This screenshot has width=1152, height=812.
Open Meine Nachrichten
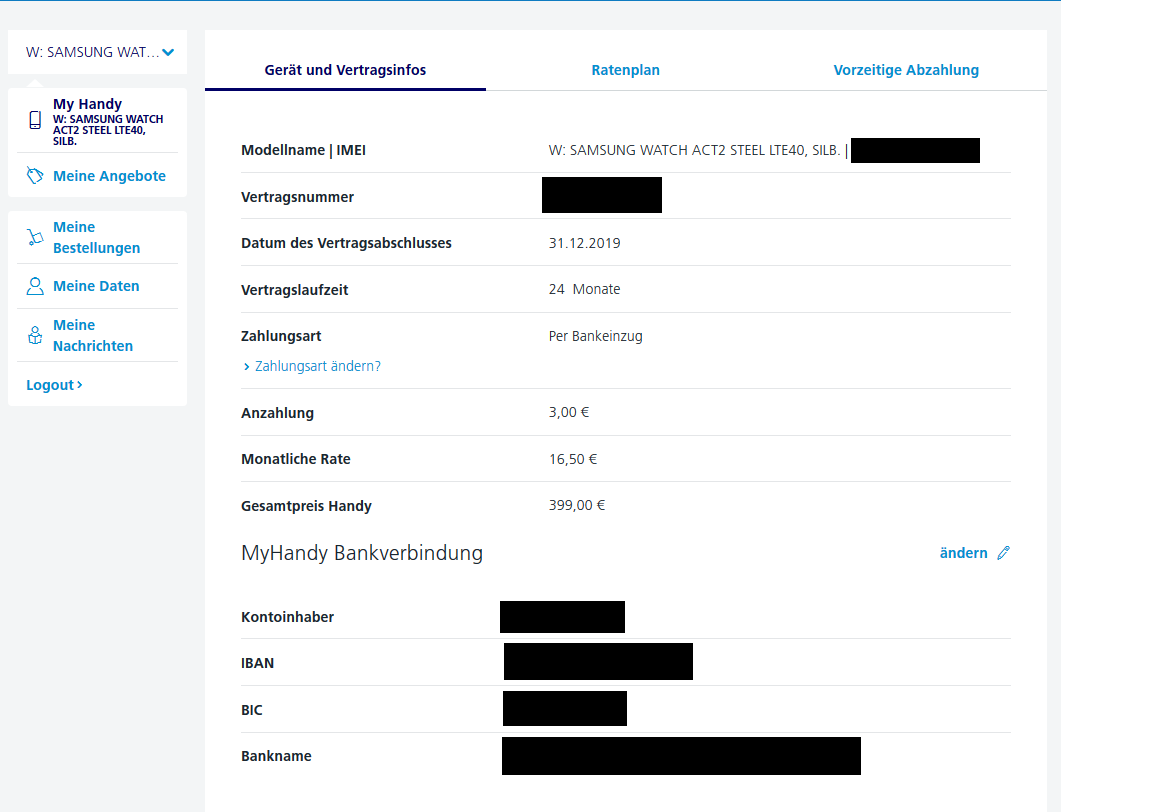tap(93, 335)
